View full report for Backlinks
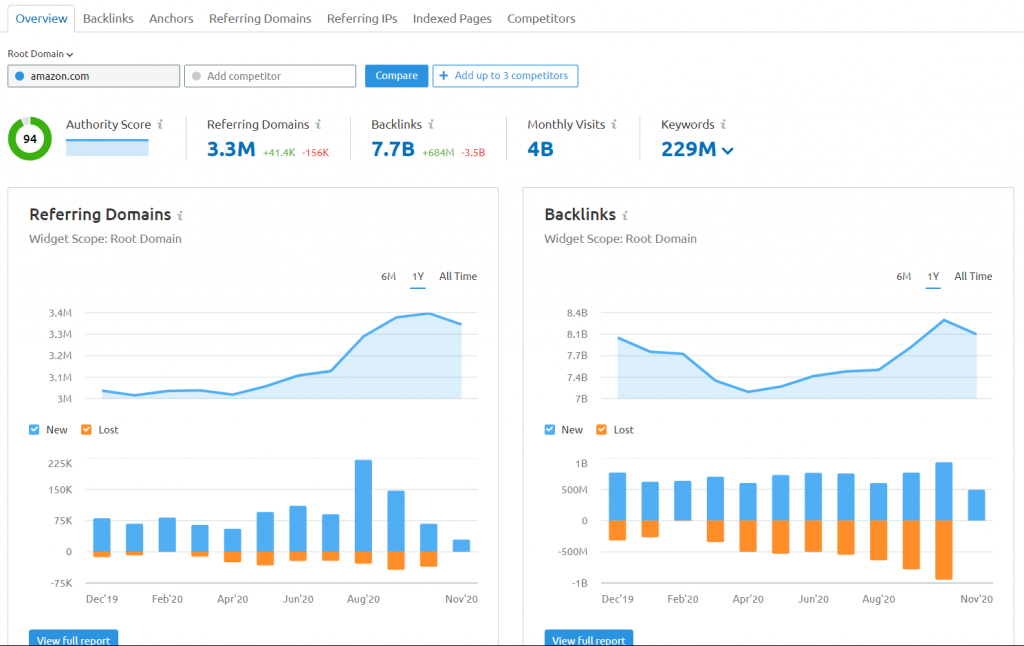 click(x=589, y=638)
